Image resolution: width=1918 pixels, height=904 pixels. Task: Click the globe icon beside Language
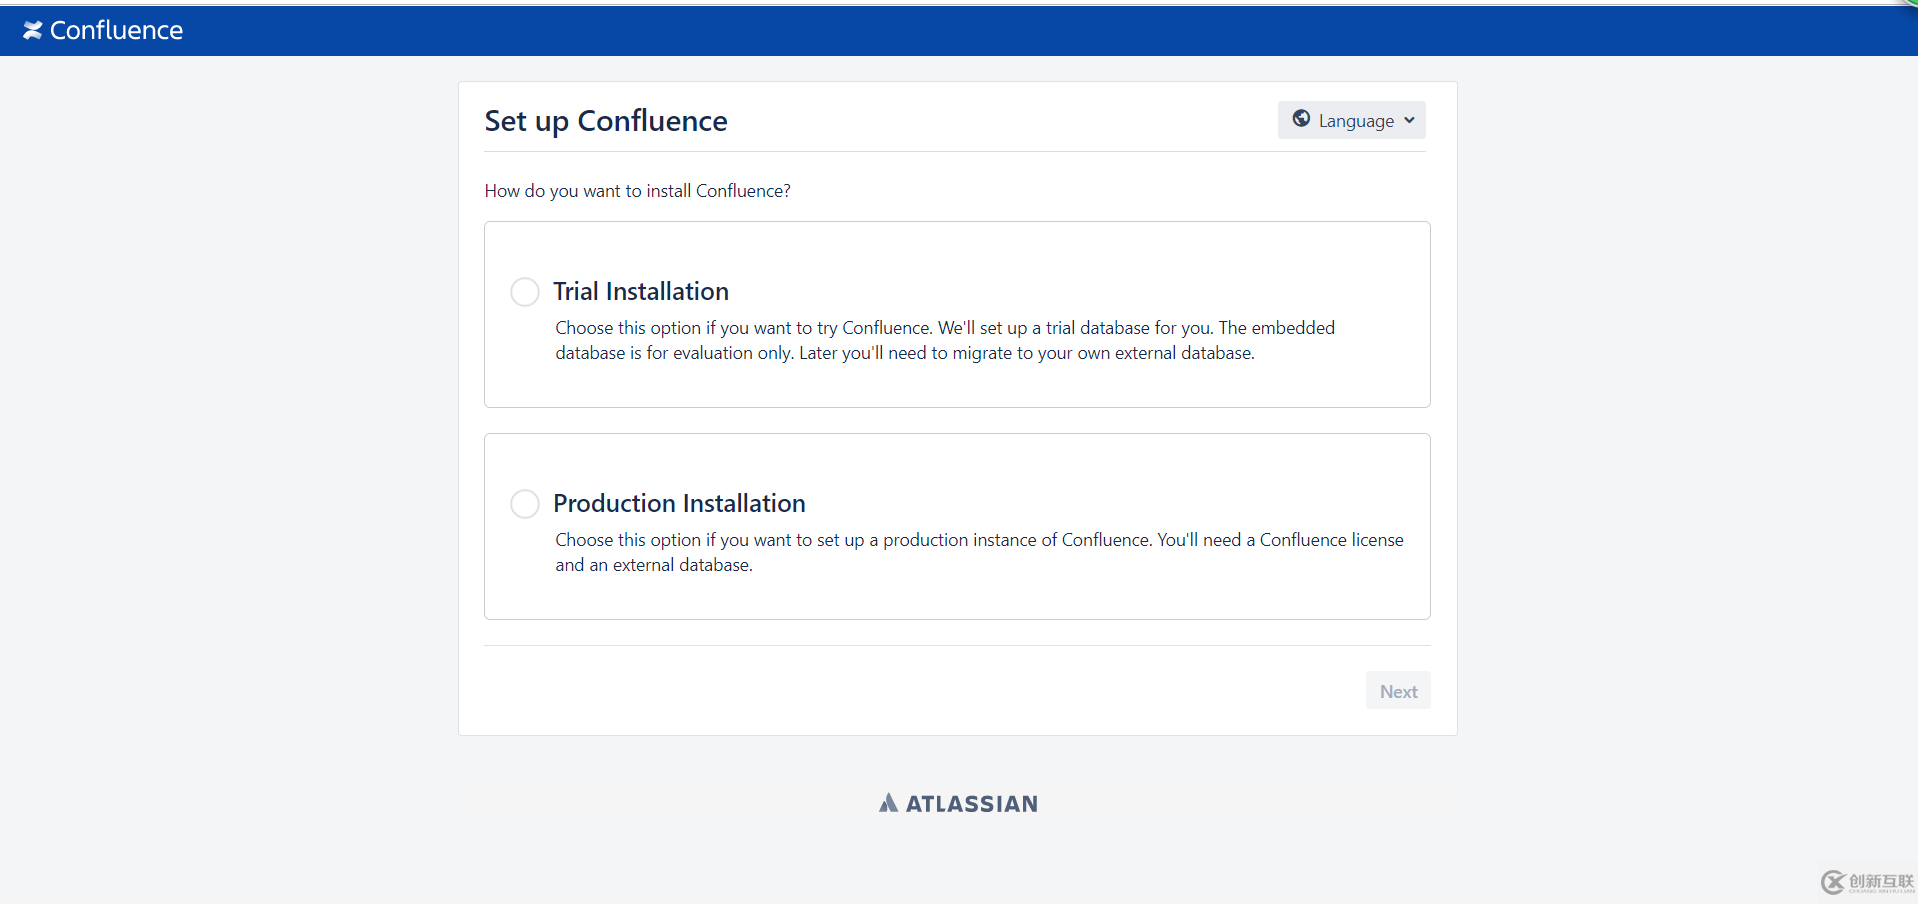(1301, 119)
